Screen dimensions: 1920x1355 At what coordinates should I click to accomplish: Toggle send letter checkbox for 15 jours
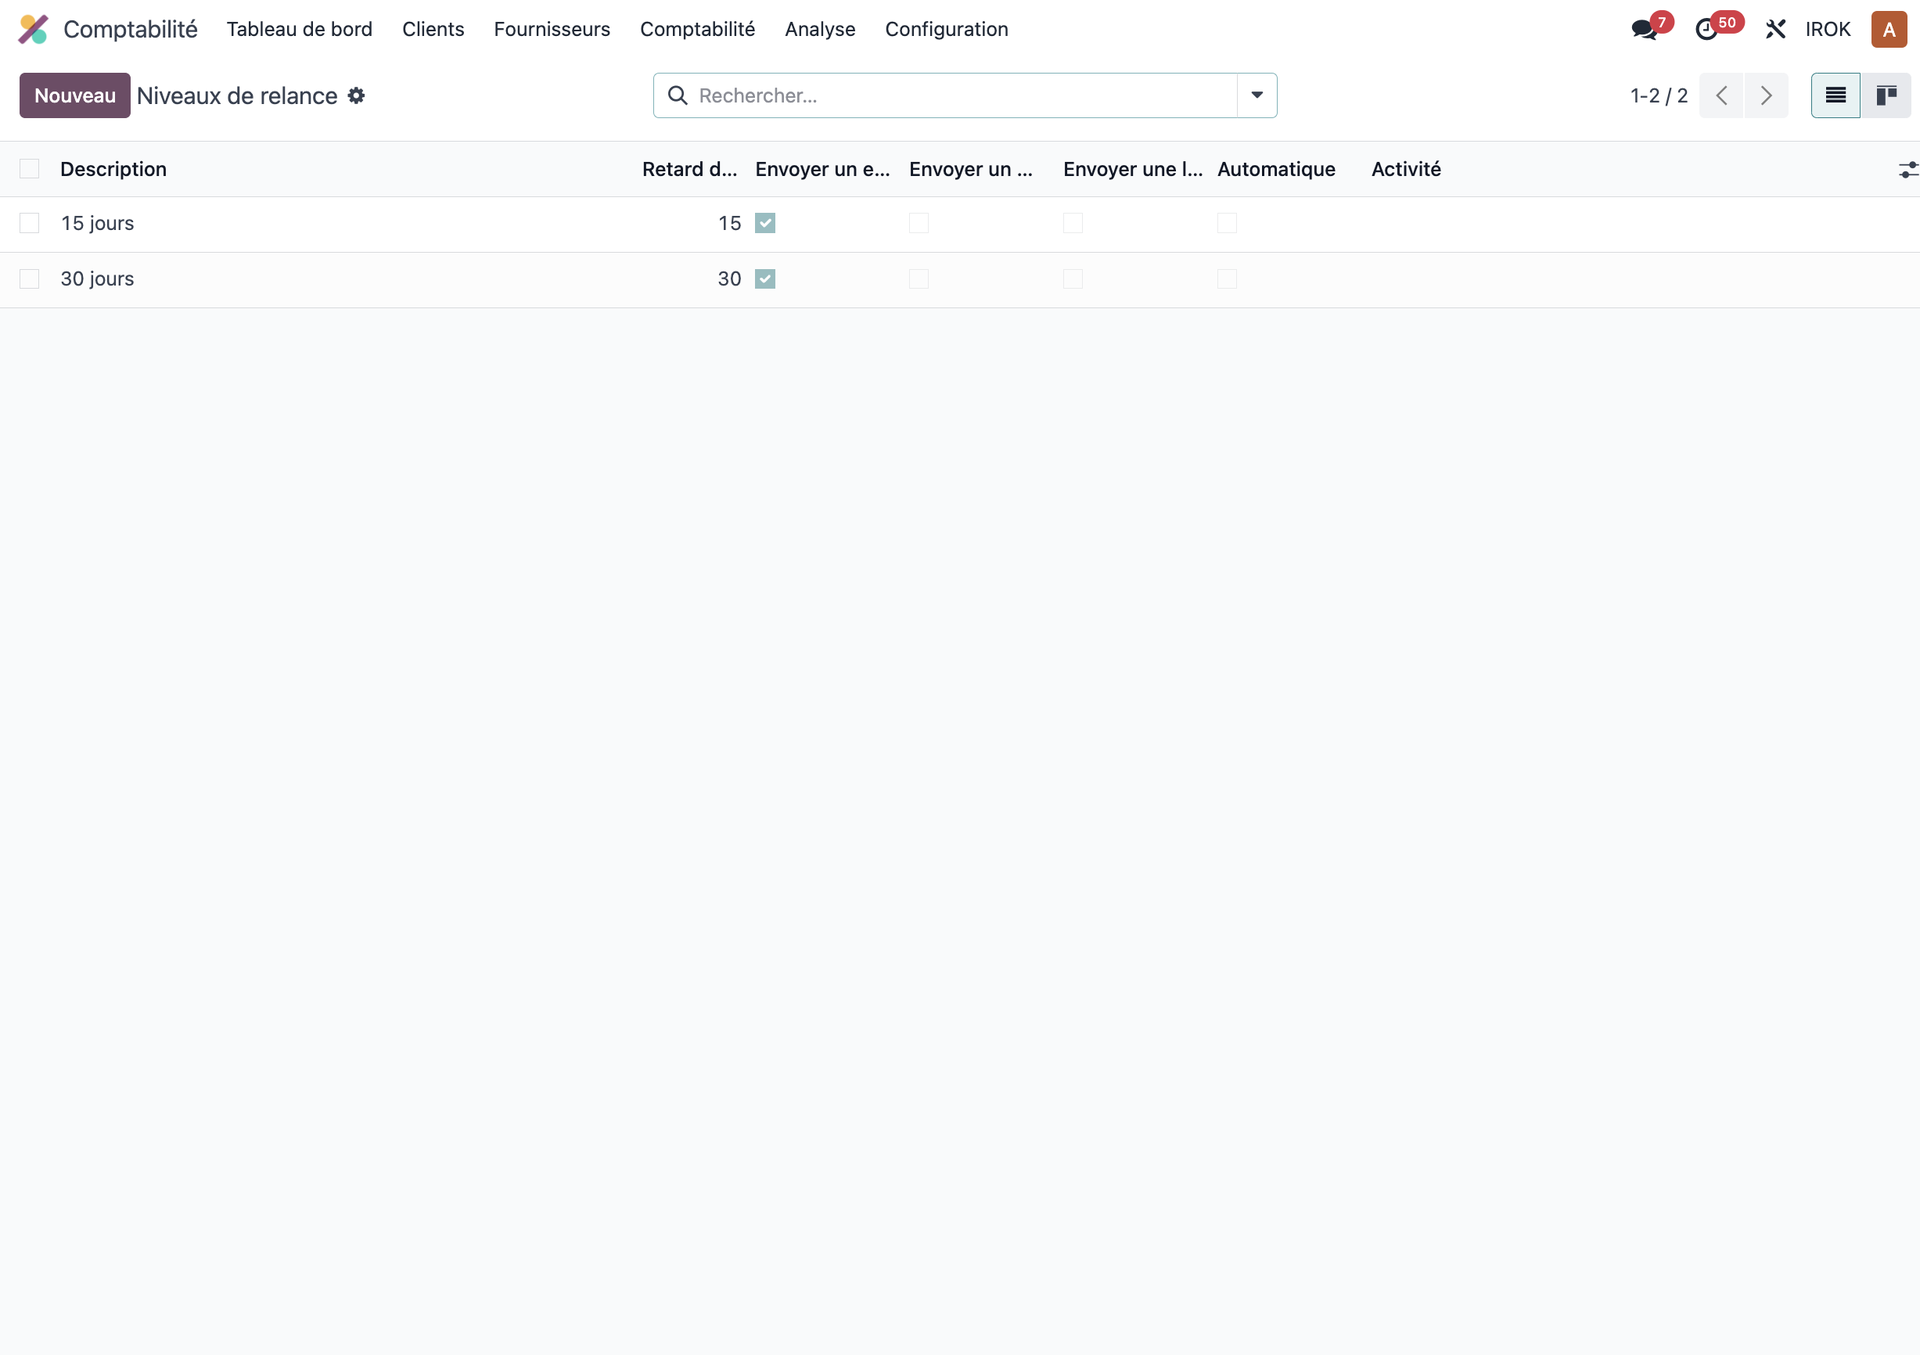click(x=1073, y=223)
